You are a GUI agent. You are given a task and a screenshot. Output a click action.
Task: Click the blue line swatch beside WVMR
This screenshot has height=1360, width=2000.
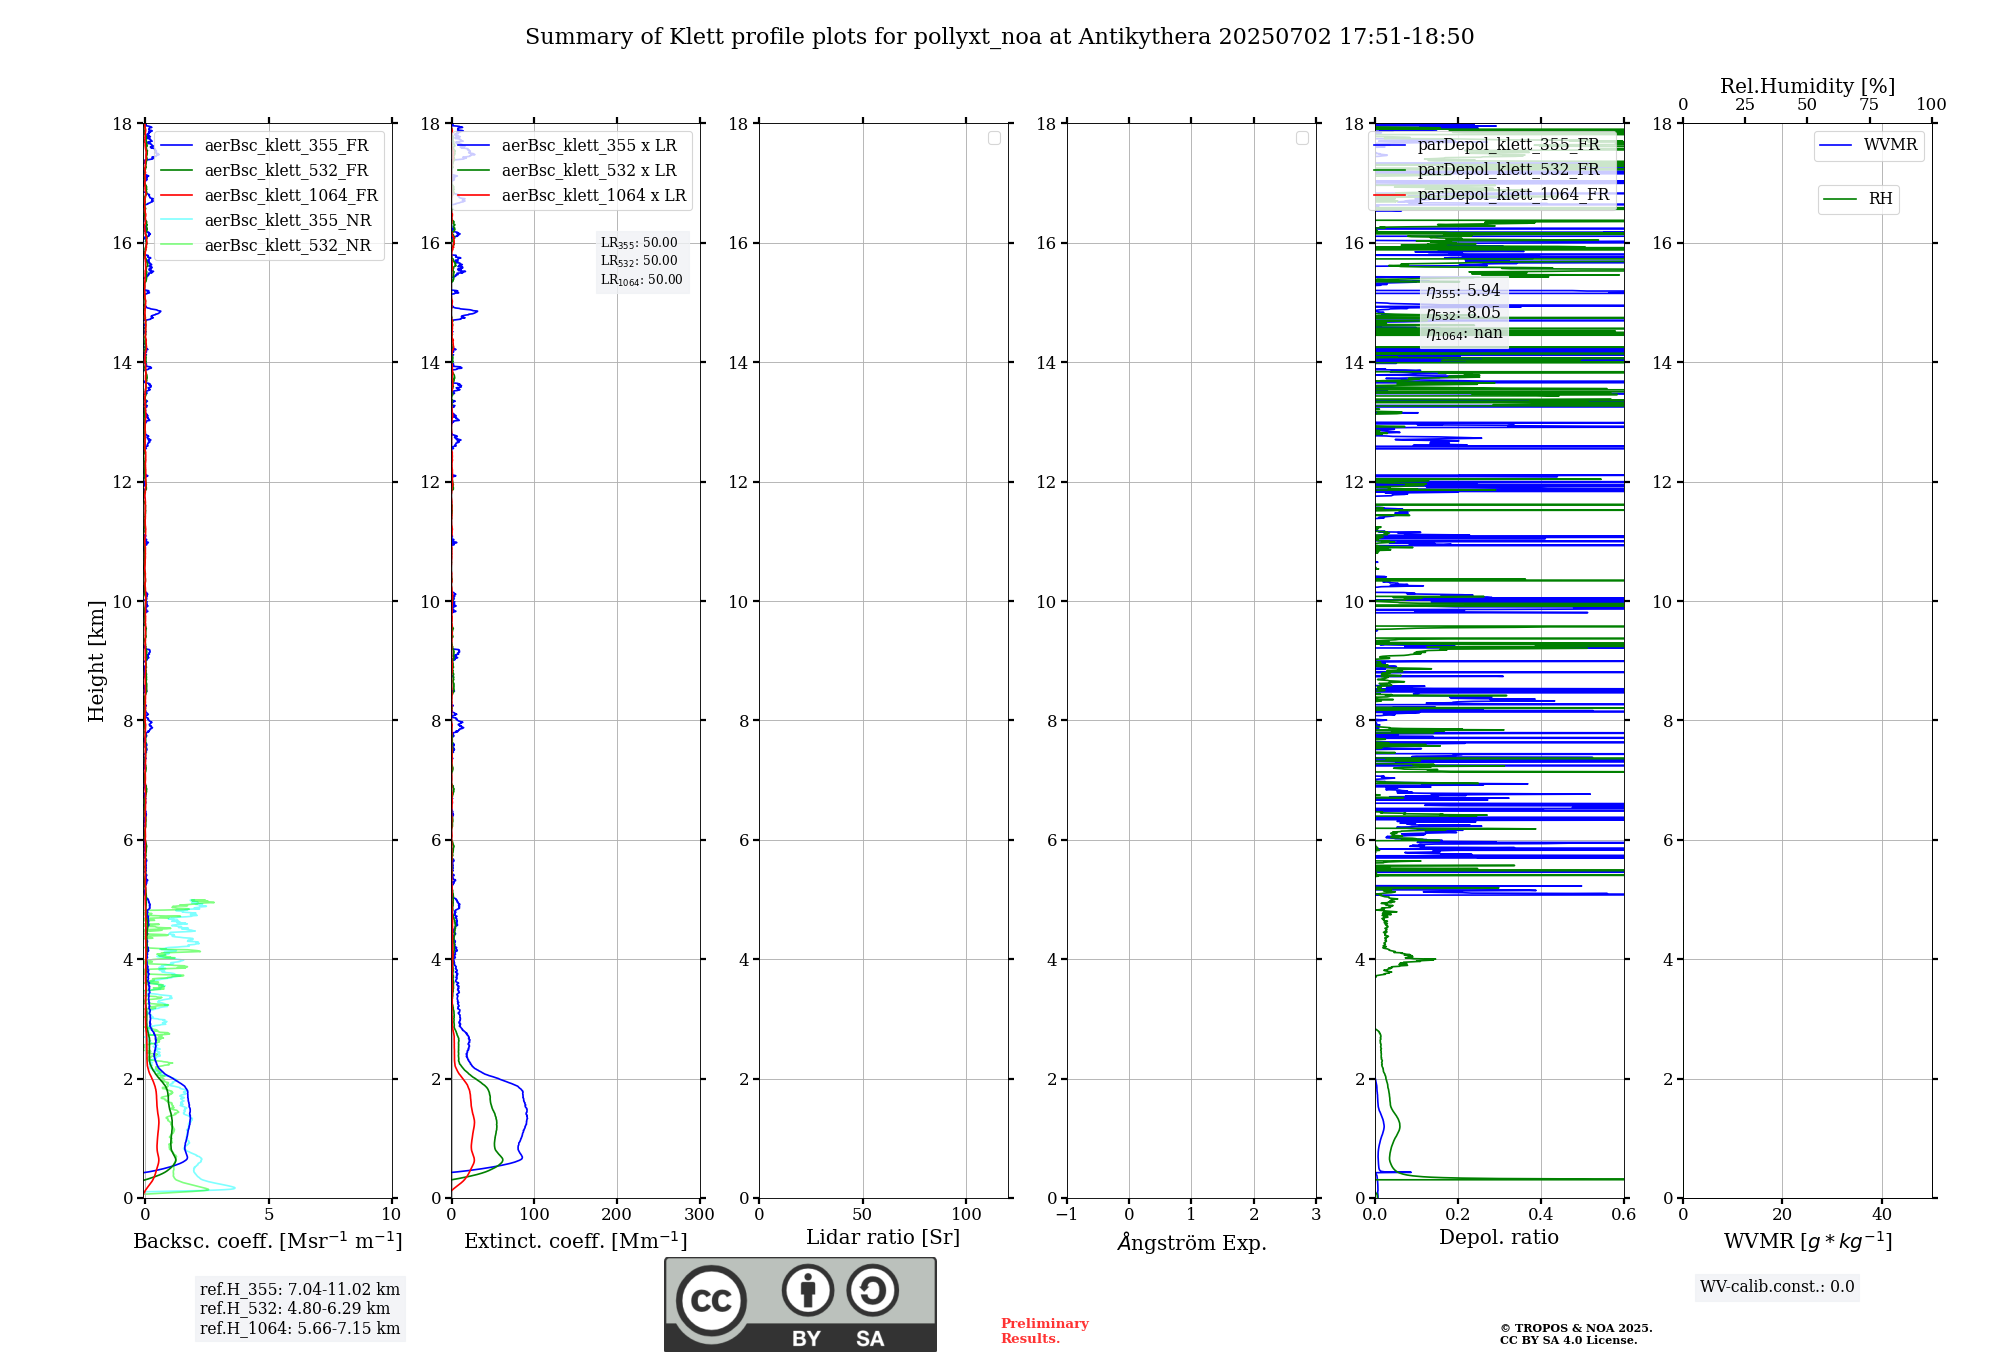[1836, 146]
